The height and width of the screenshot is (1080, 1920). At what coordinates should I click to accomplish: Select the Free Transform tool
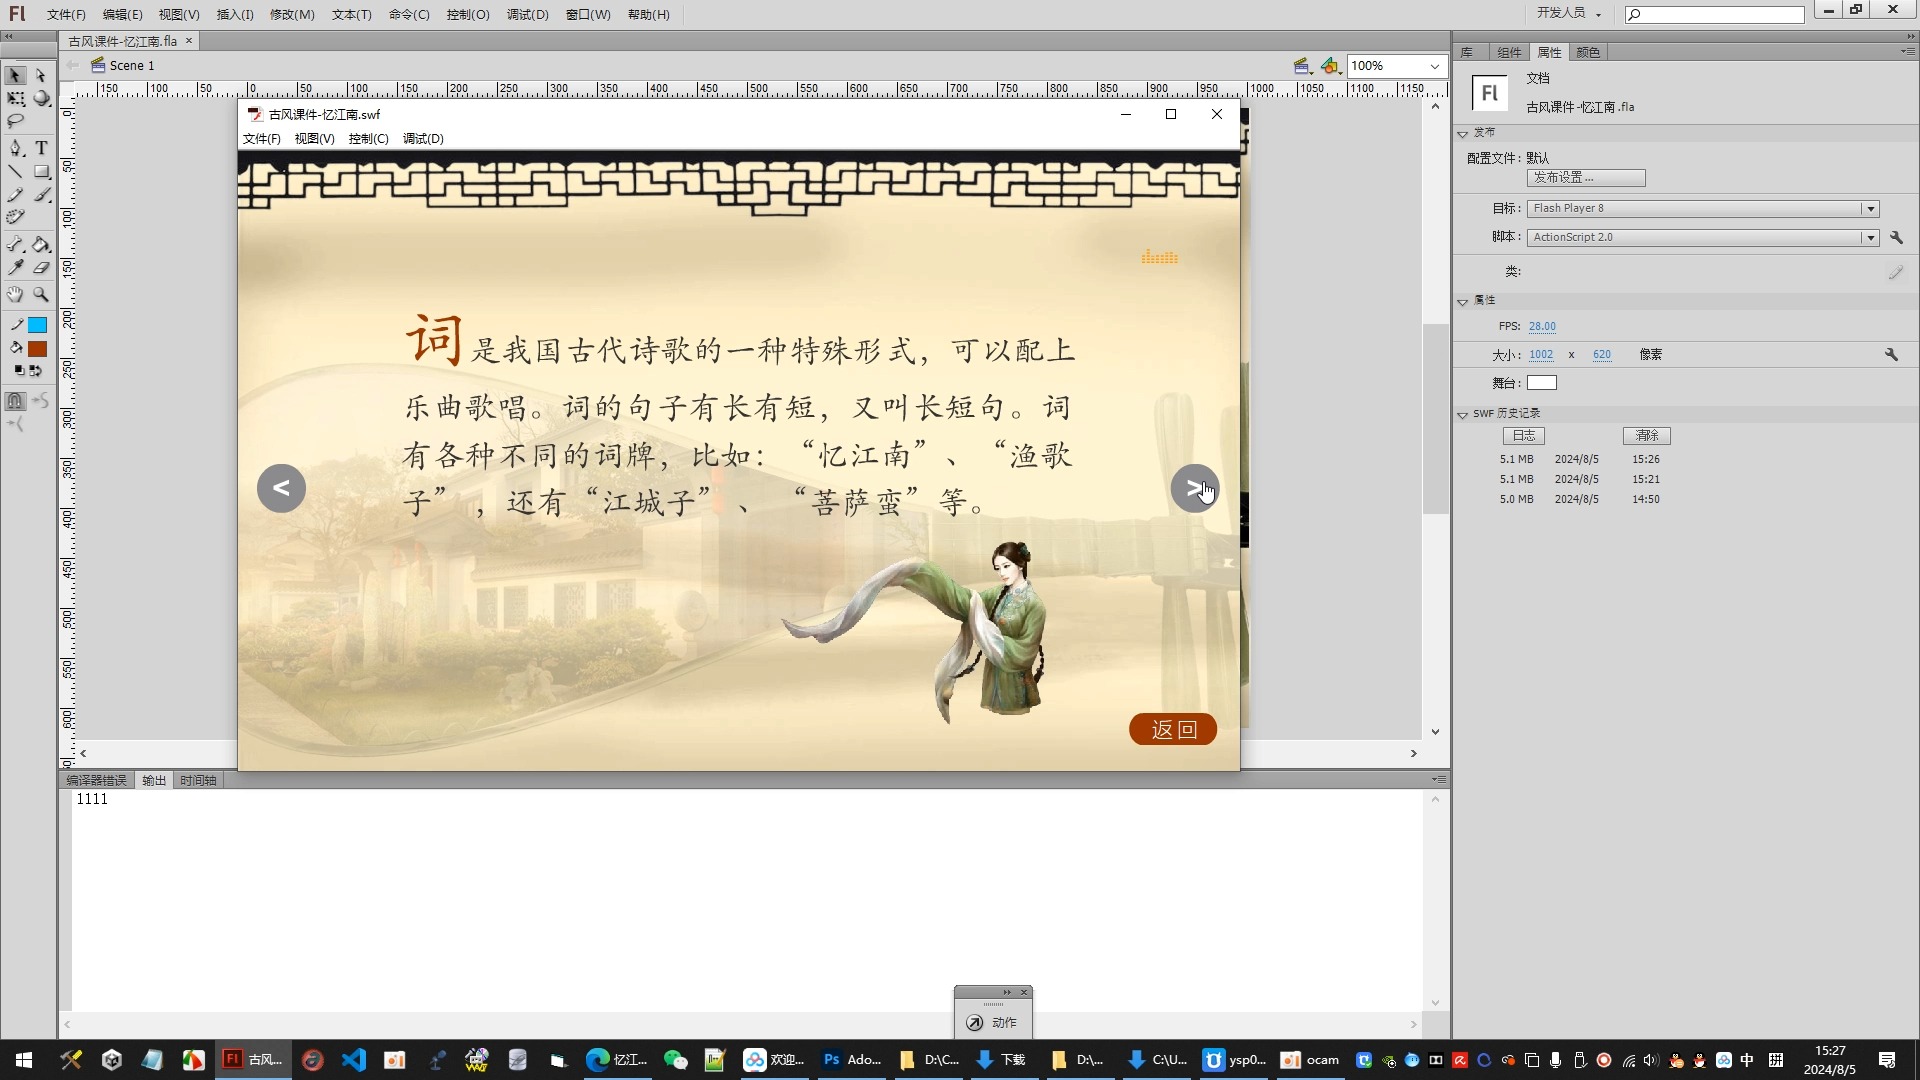[x=15, y=99]
